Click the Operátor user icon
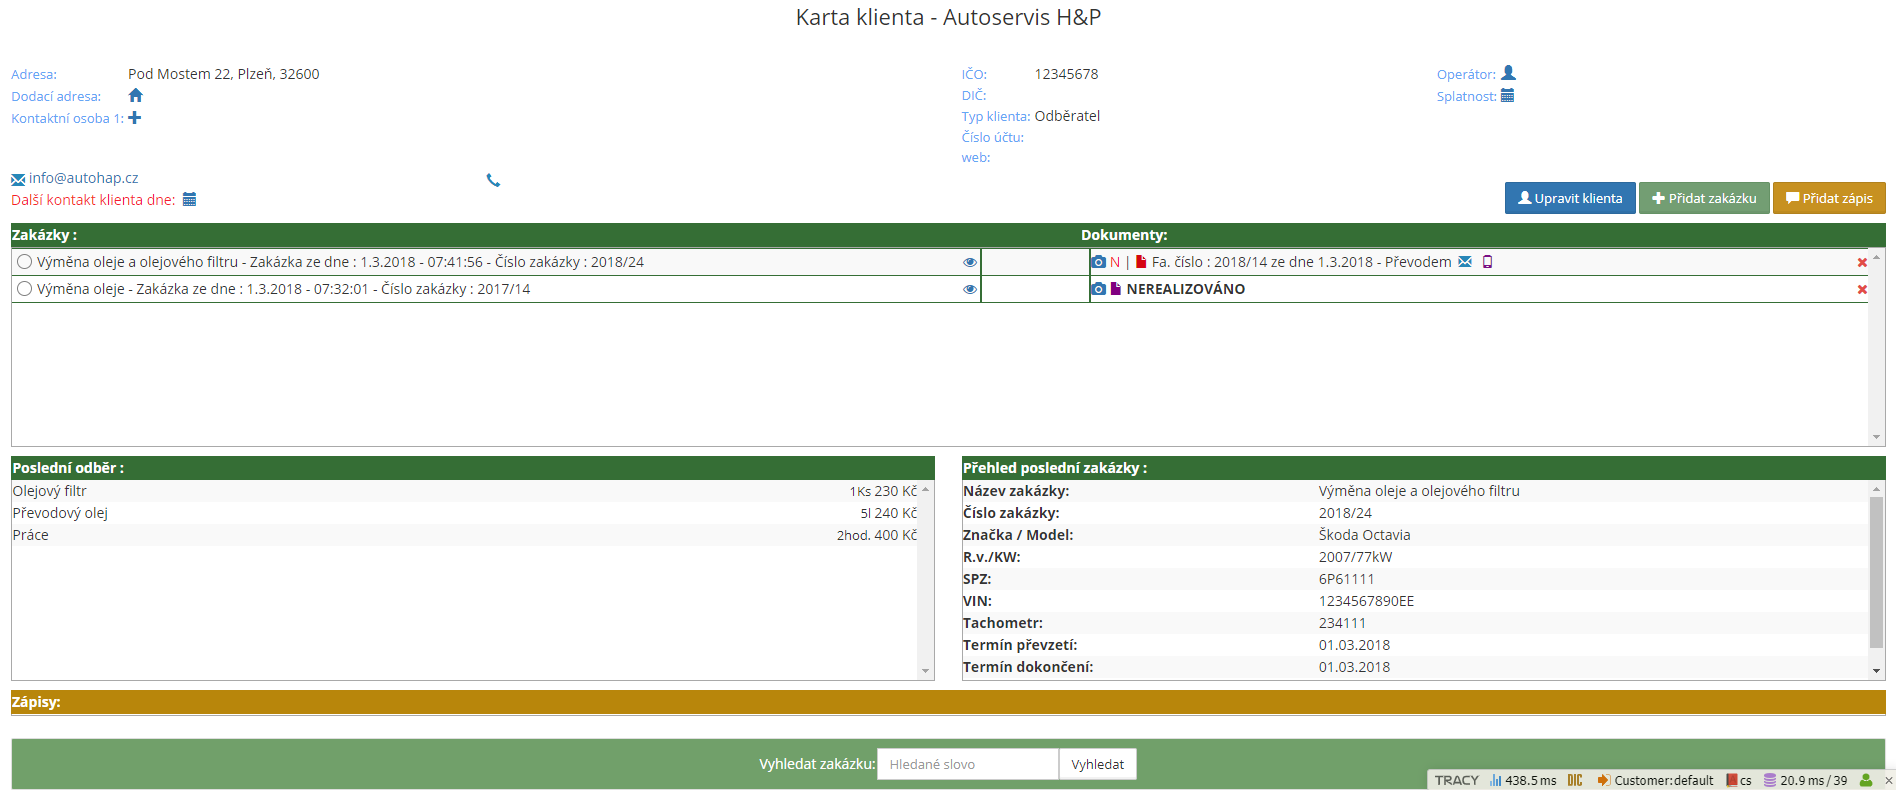Image resolution: width=1896 pixels, height=790 pixels. tap(1509, 73)
